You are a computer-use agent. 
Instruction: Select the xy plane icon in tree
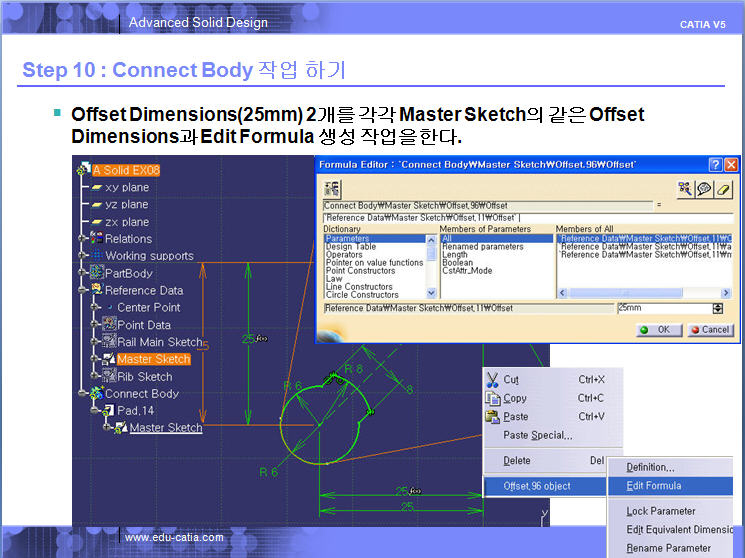(97, 187)
